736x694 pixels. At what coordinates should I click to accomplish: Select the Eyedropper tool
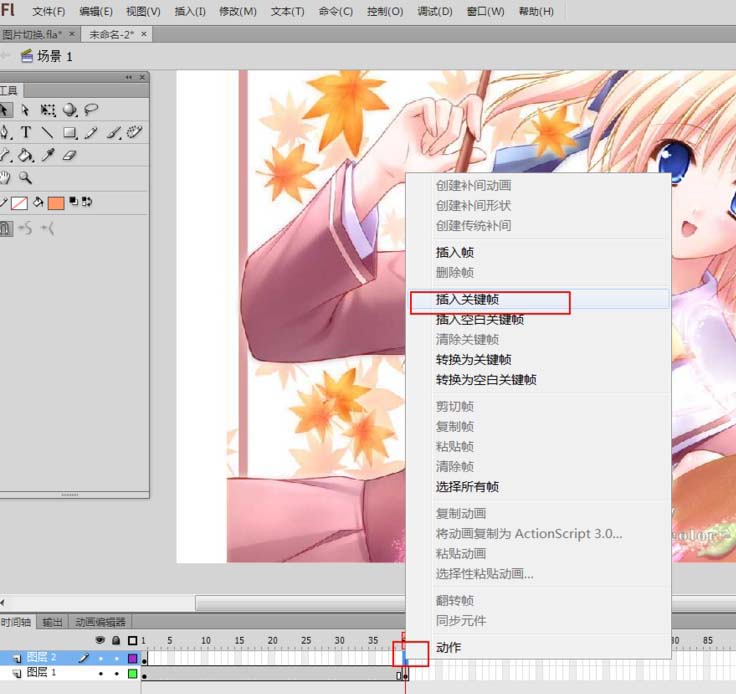tap(48, 155)
